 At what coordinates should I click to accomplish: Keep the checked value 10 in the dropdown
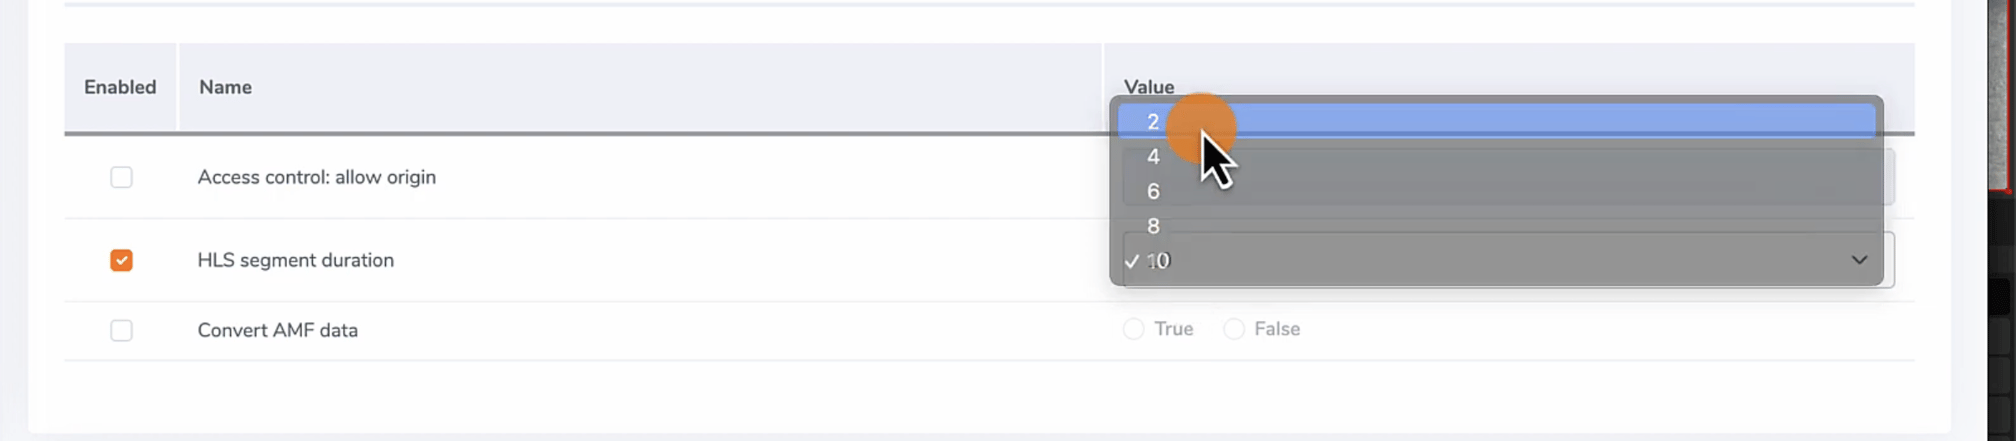coord(1496,261)
